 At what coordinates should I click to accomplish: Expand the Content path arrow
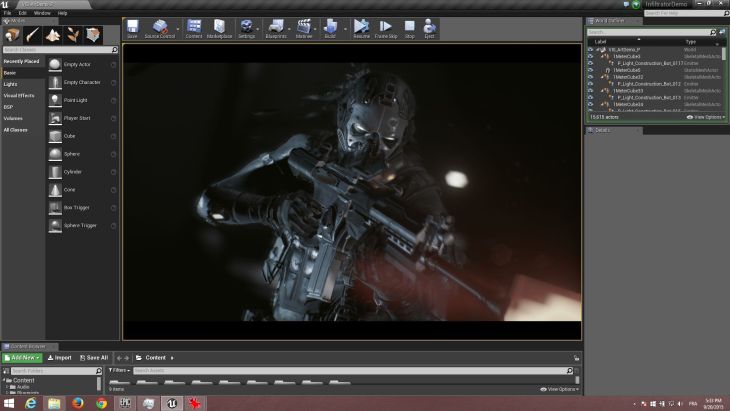point(172,358)
